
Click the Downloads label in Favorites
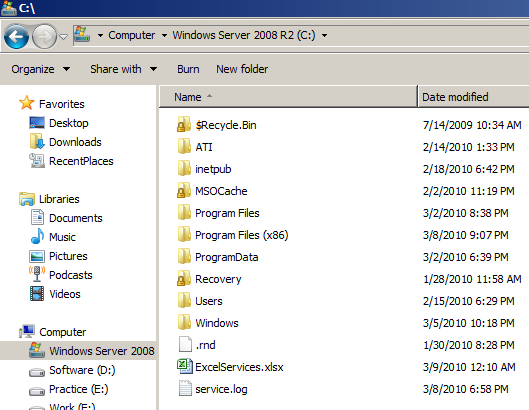tap(75, 142)
